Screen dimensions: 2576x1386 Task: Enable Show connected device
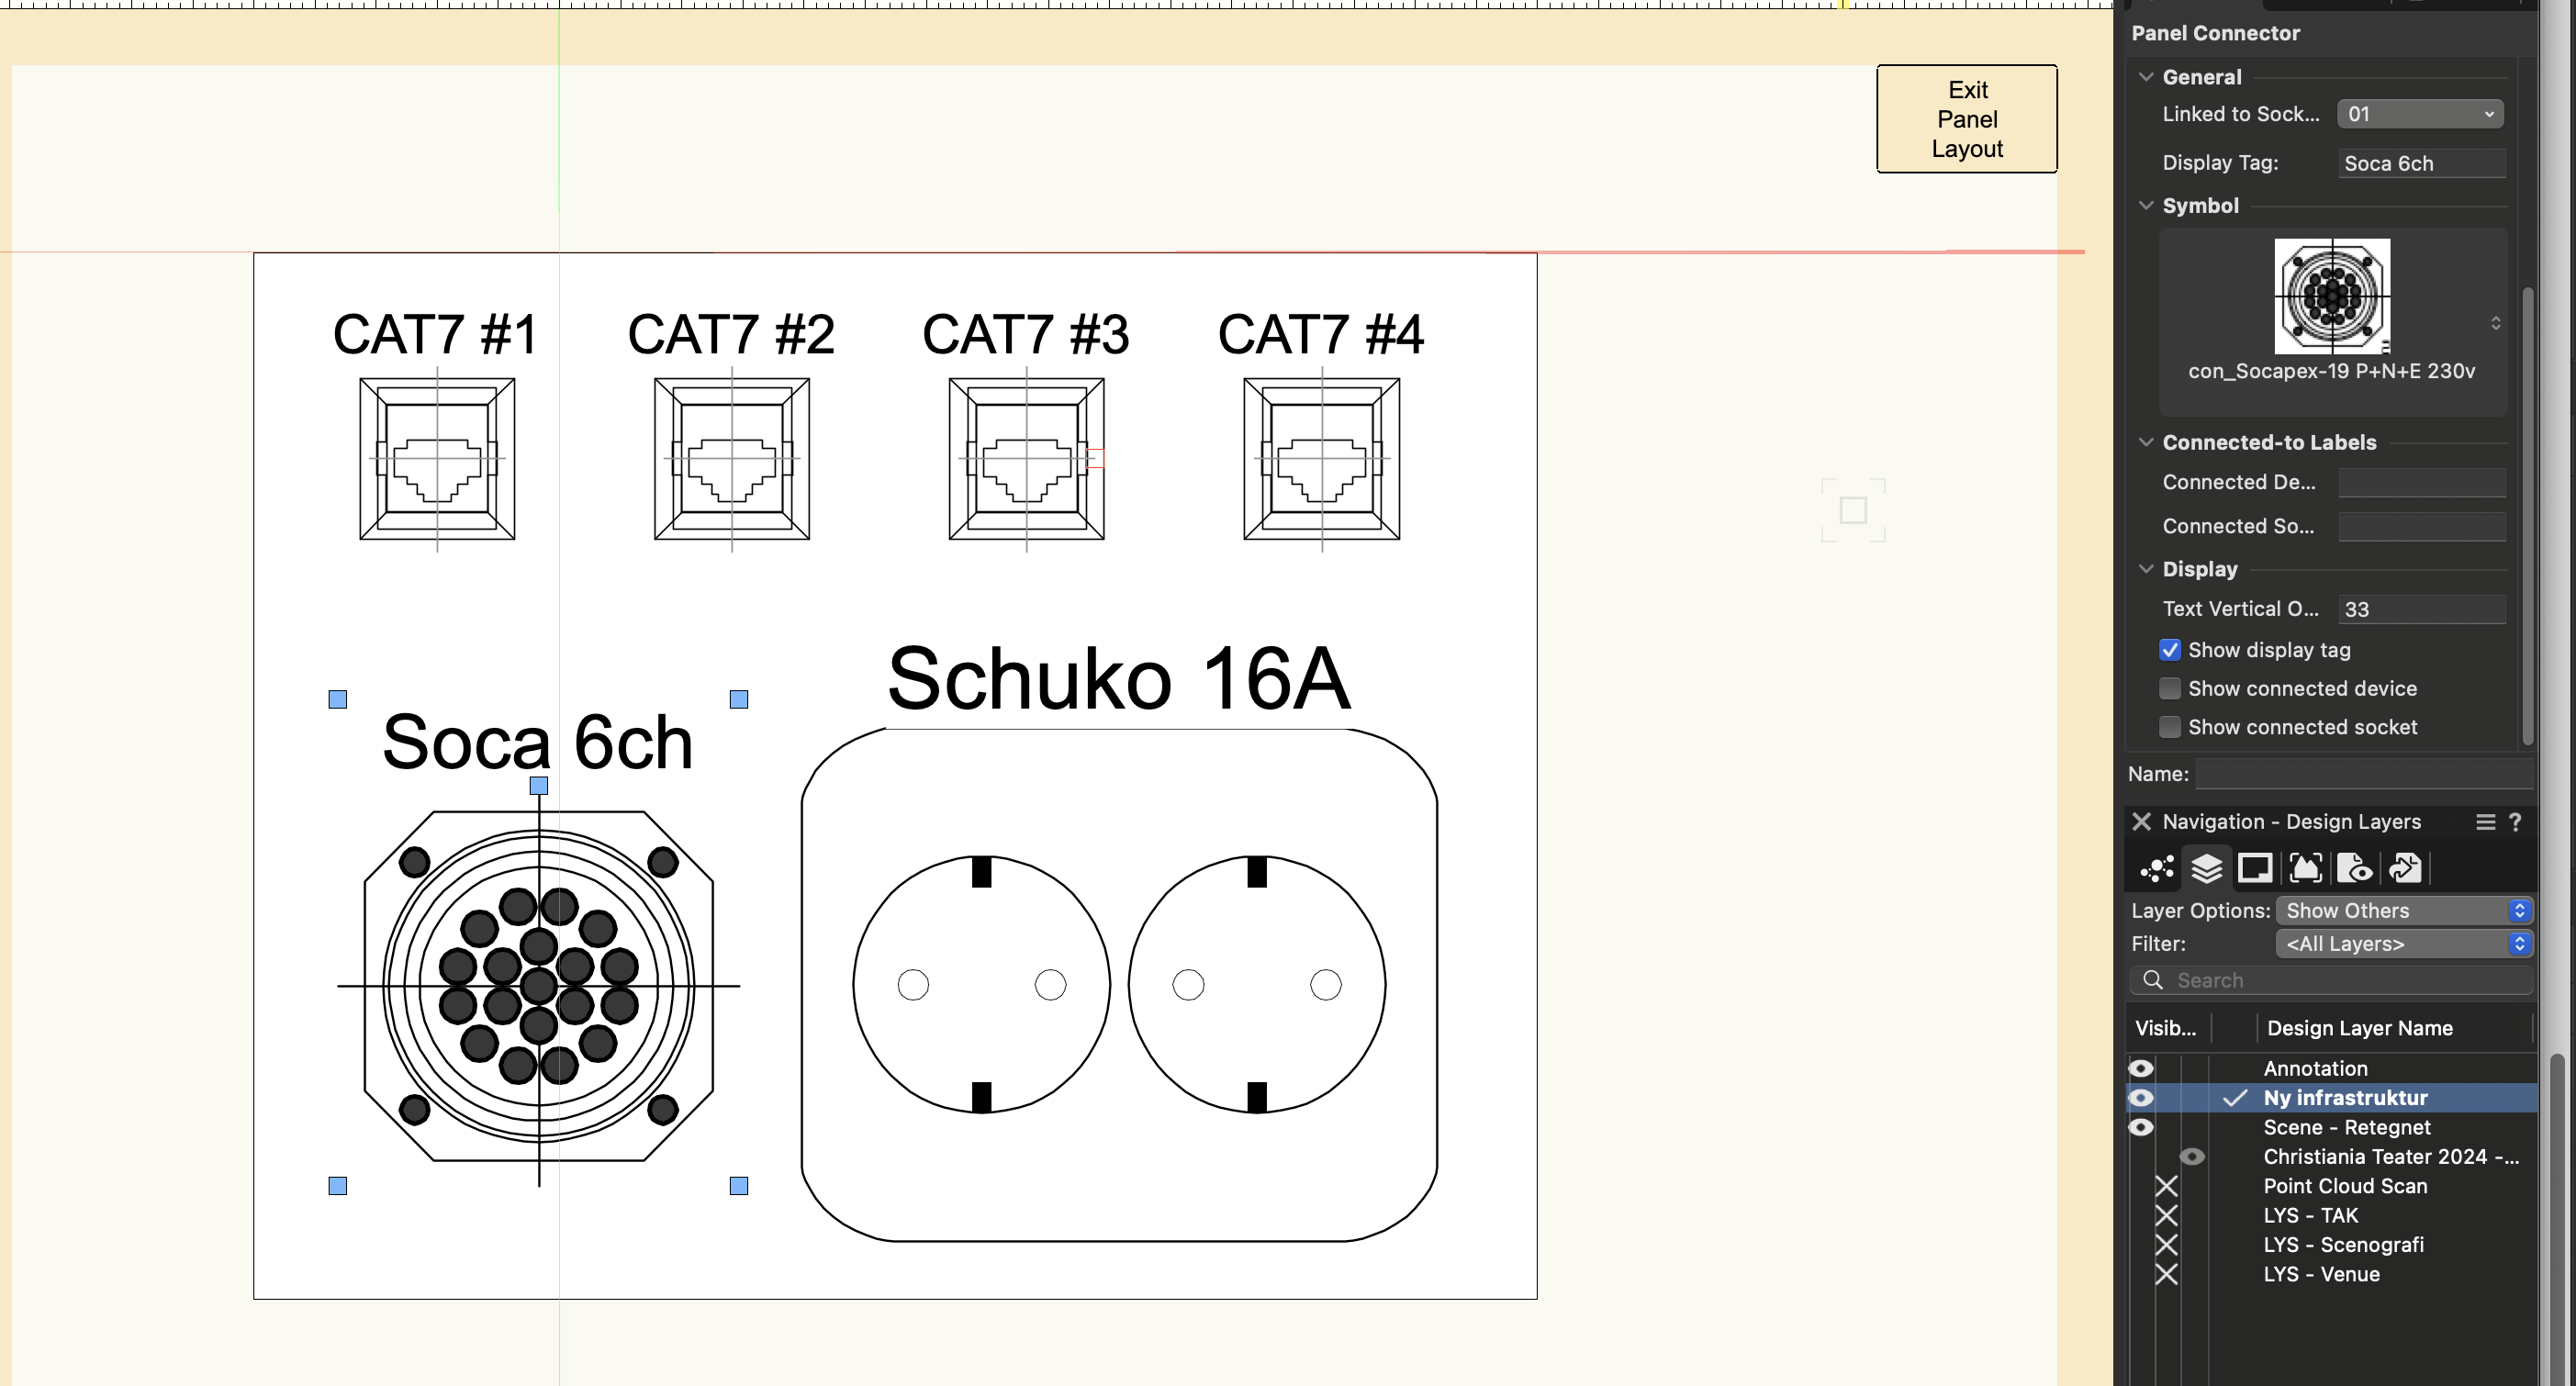[2170, 688]
